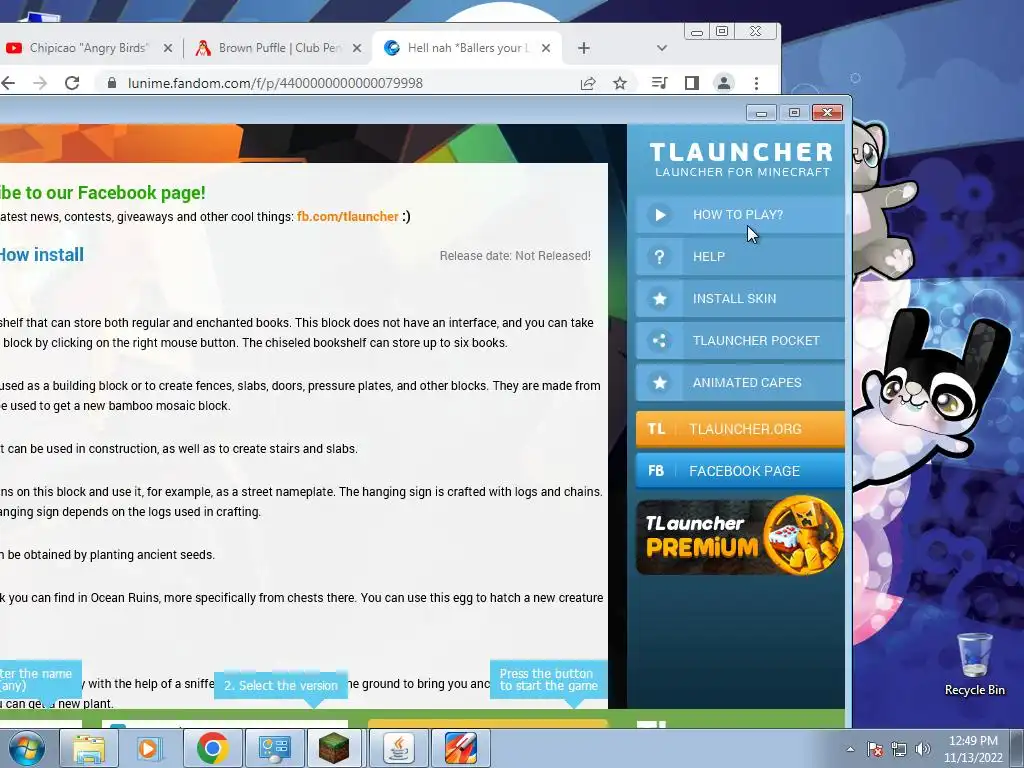Screen dimensions: 1024x768
Task: Click the lunime.fandom.com address bar
Action: click(275, 83)
